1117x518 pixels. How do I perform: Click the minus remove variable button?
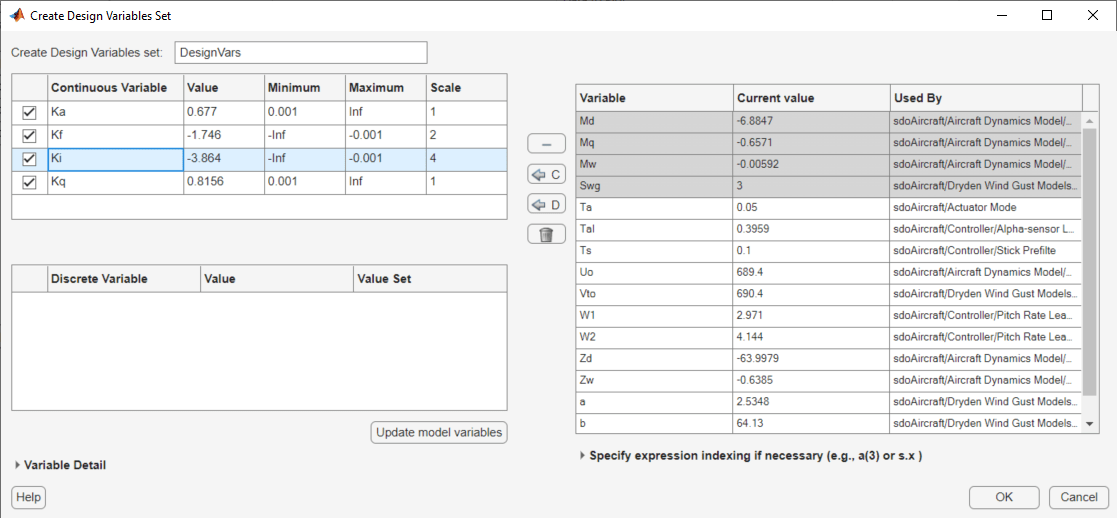546,145
